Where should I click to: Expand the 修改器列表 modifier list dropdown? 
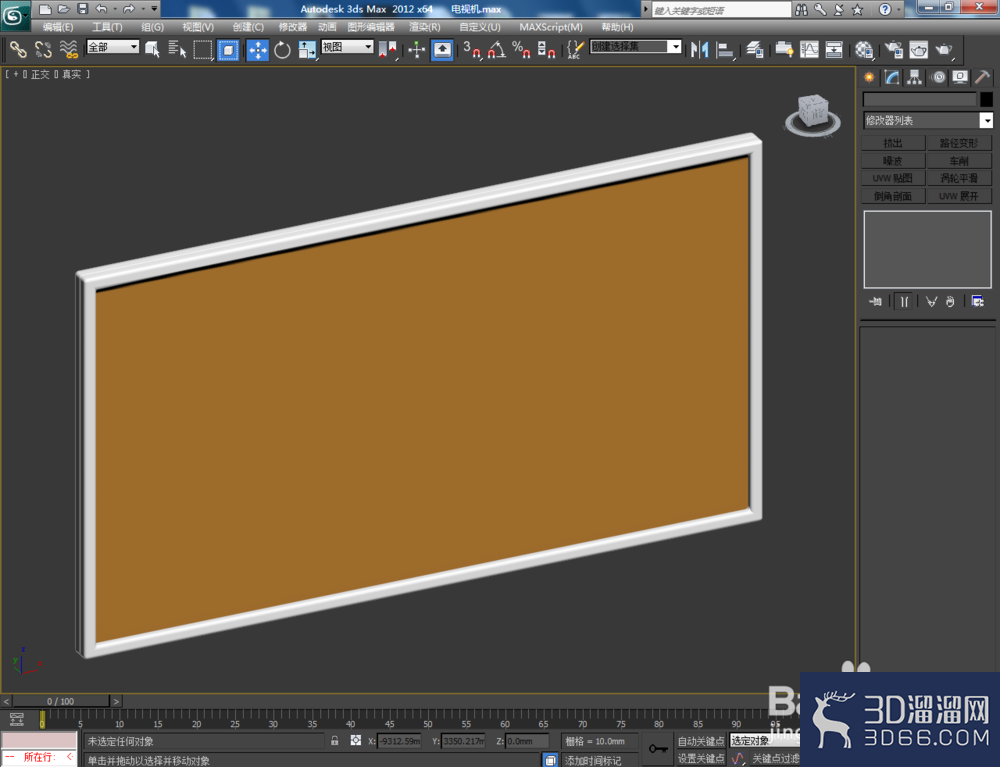pos(928,121)
